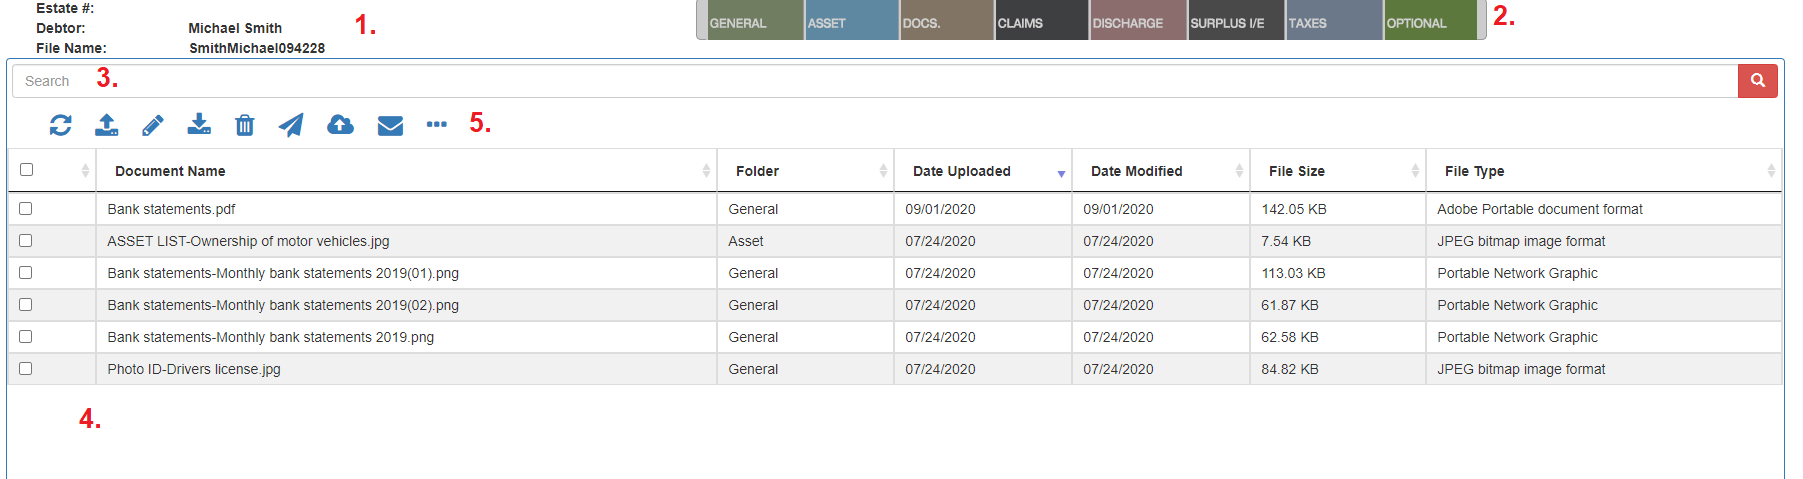This screenshot has height=479, width=1803.
Task: Click the pencil edit icon
Action: point(153,125)
